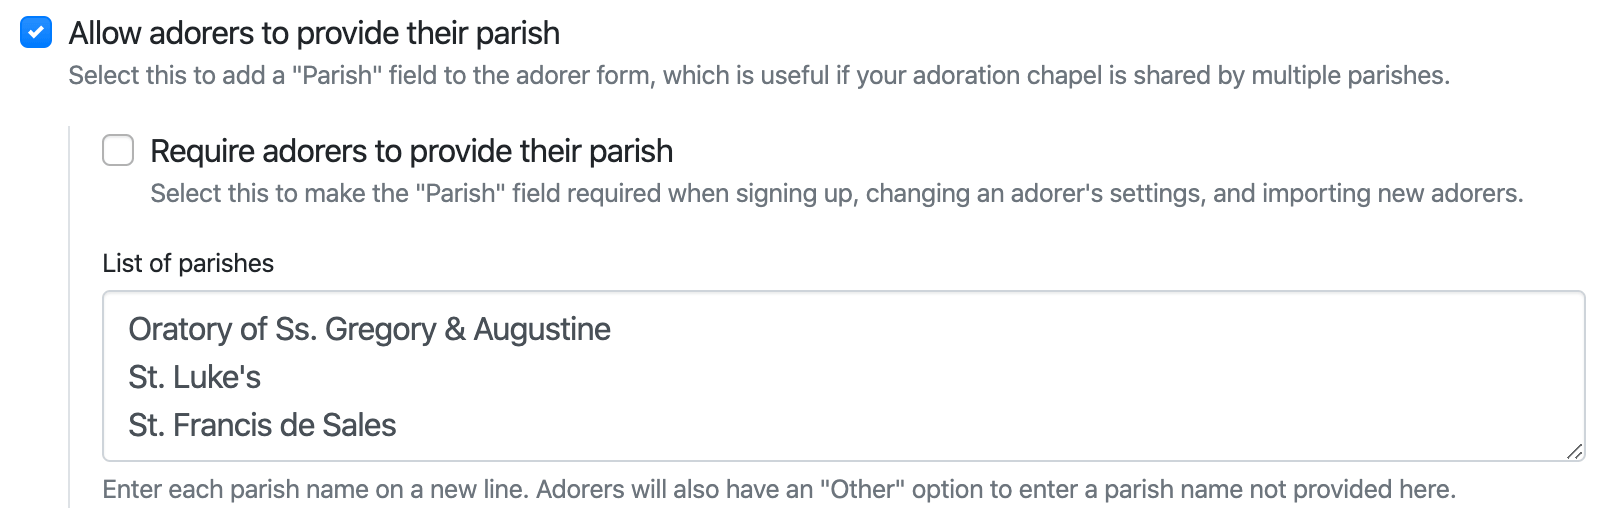Place cursor on "St. Francis de Sales" line
1606x528 pixels.
262,425
